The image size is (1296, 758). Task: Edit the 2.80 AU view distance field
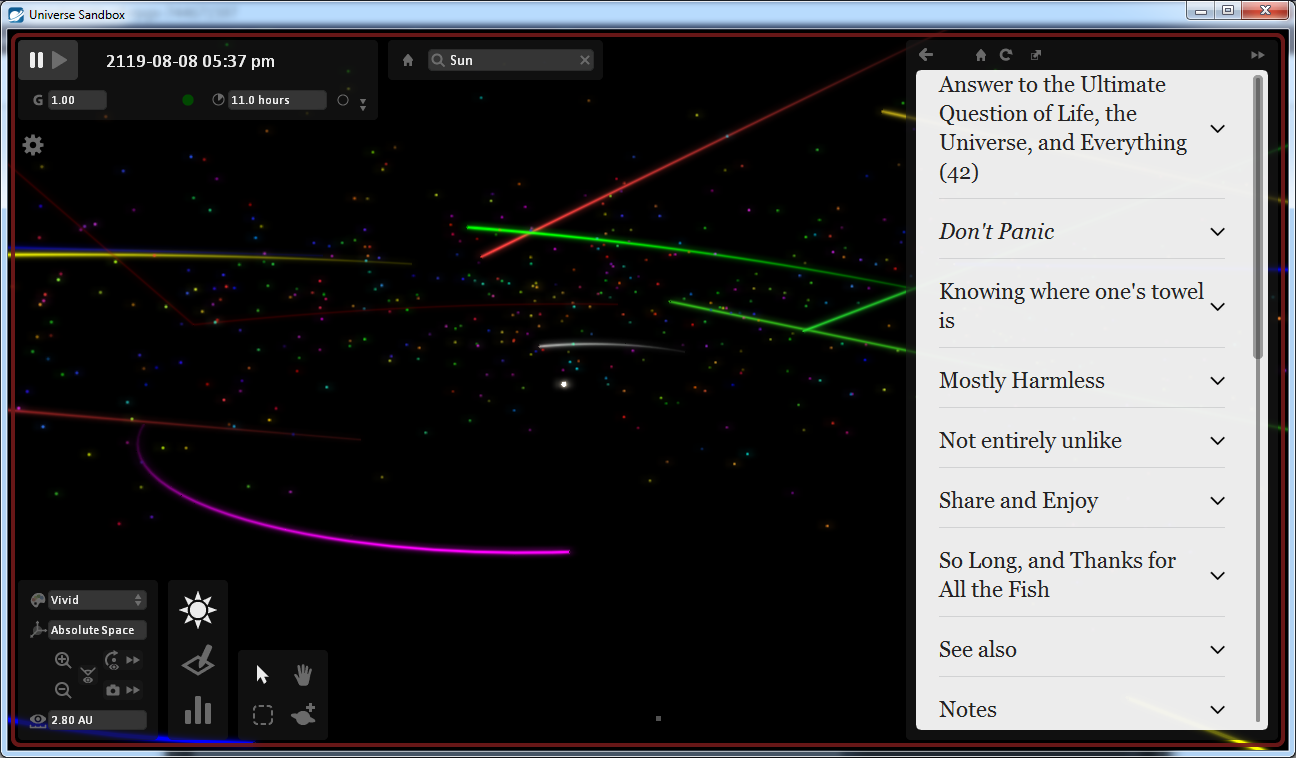pos(97,720)
